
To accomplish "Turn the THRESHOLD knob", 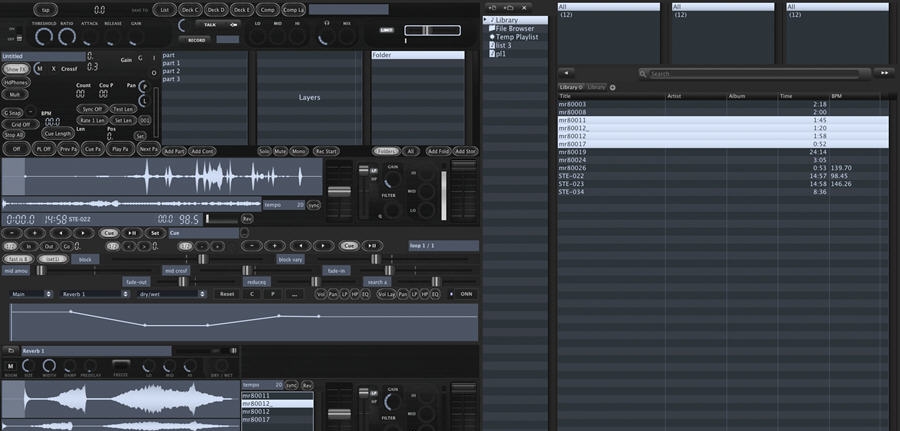I will pos(44,37).
